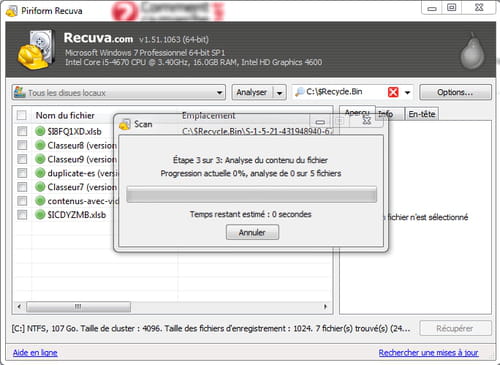500x365 pixels.
Task: Open the Aide en ligne link
Action: 35,352
